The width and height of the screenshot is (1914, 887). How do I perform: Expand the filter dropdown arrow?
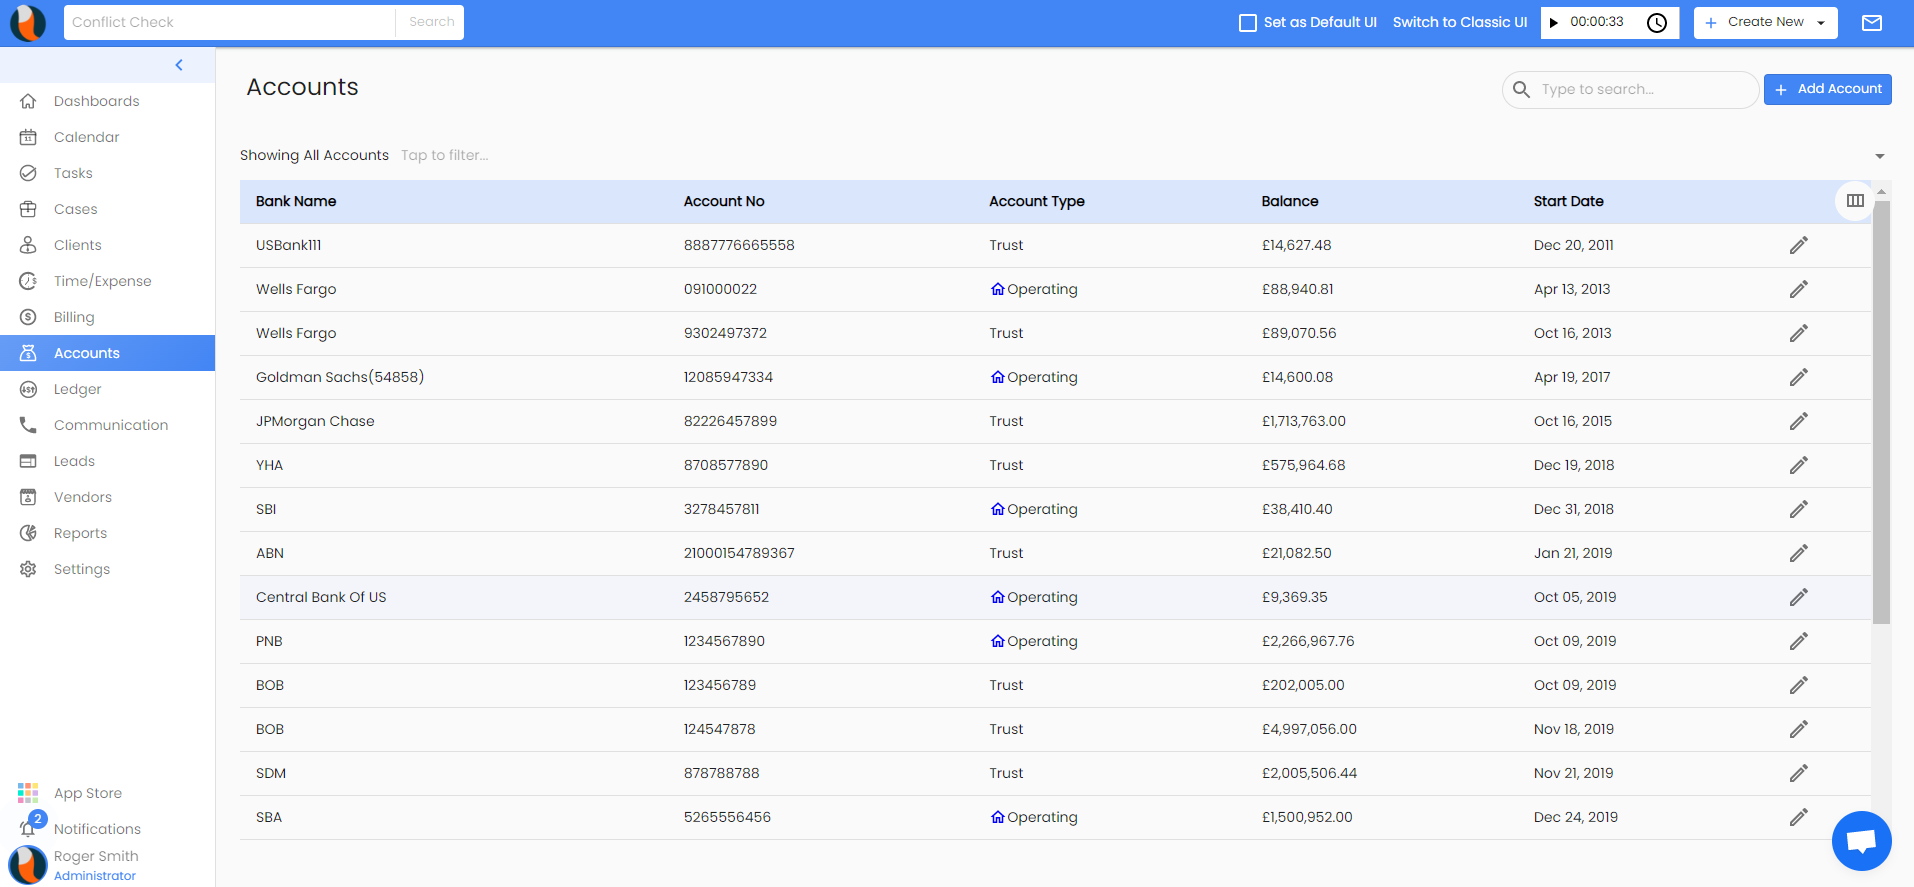(1880, 156)
